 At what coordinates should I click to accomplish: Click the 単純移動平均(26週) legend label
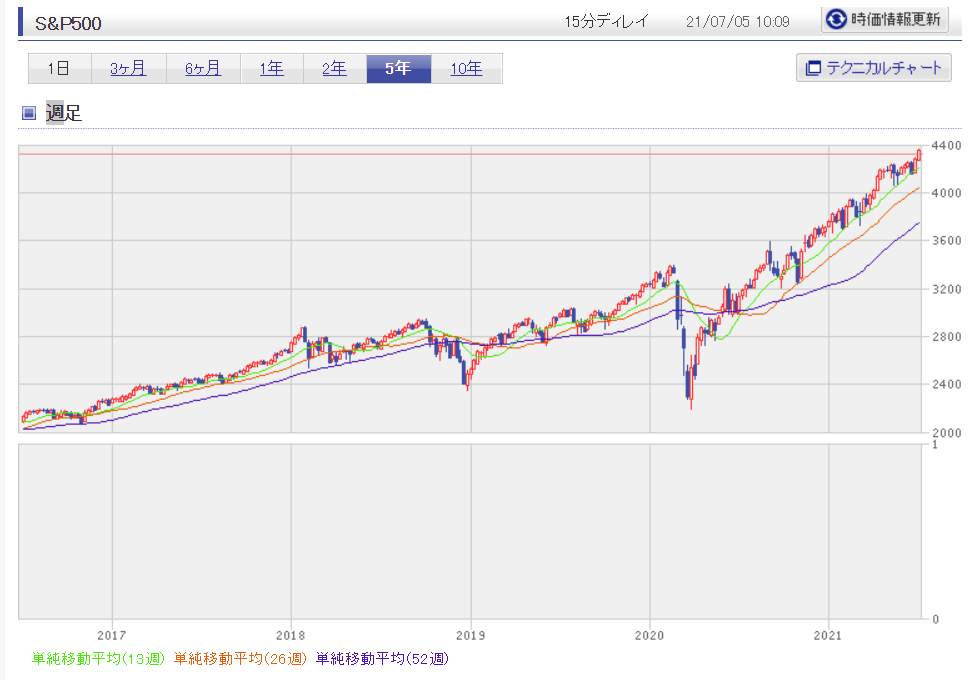tap(240, 658)
